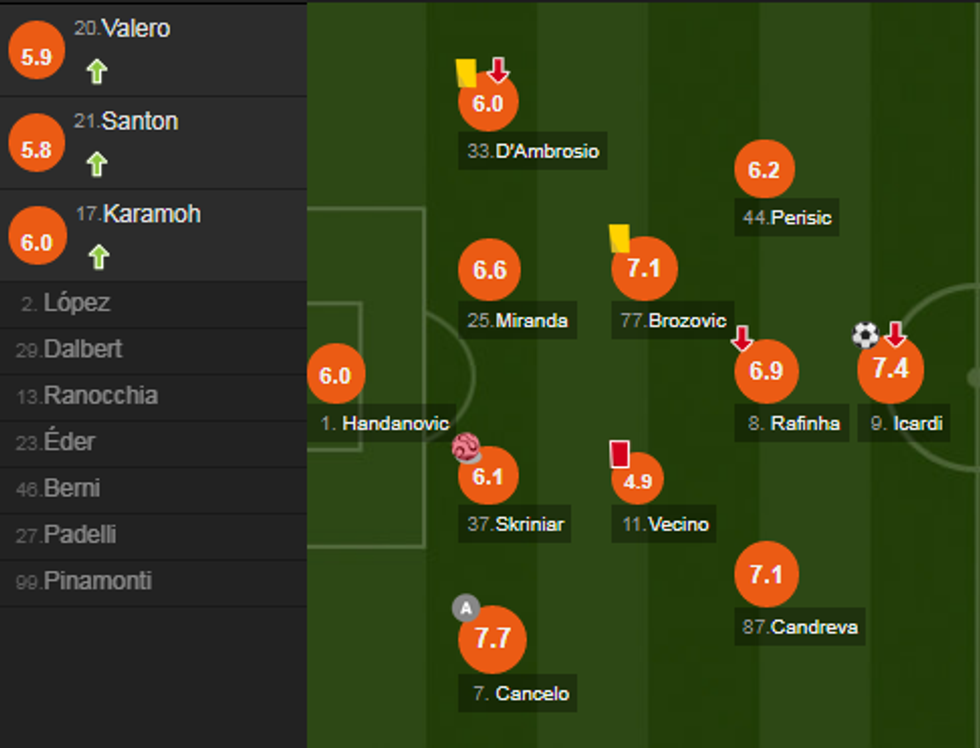
Task: Click Skriniar's own goal ball icon
Action: click(x=466, y=447)
